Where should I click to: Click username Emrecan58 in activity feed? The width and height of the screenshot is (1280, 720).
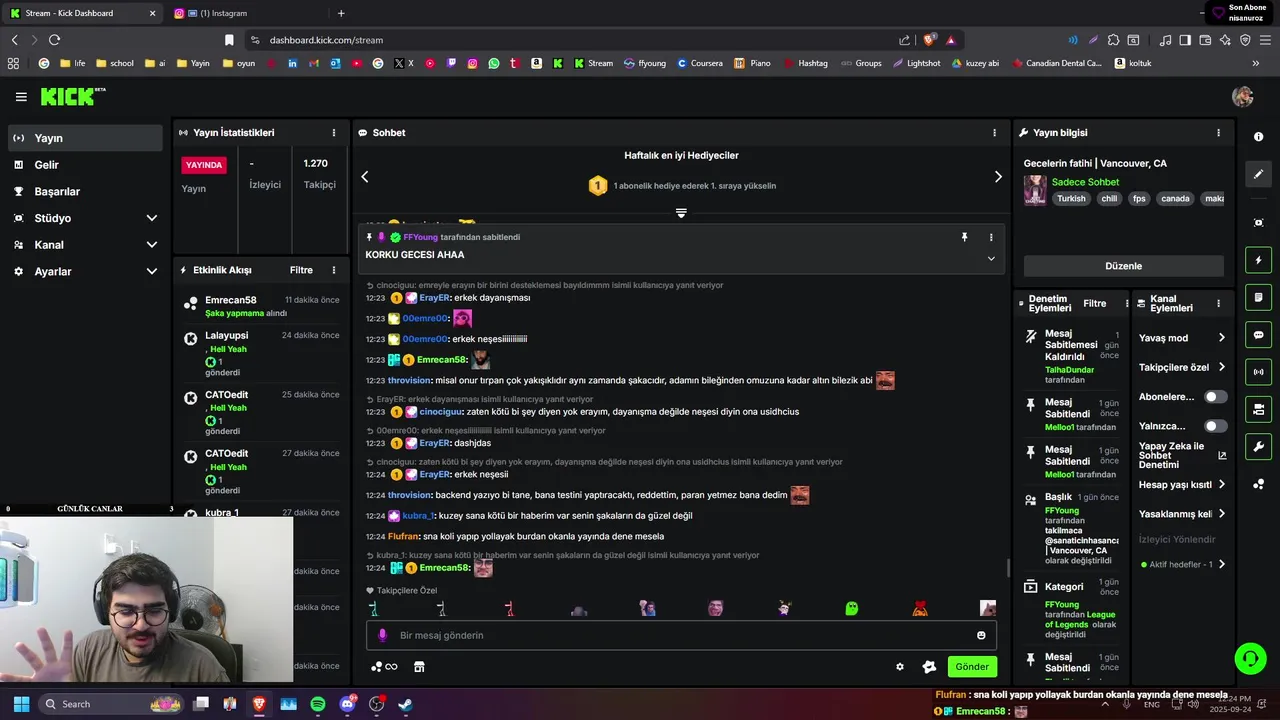231,300
